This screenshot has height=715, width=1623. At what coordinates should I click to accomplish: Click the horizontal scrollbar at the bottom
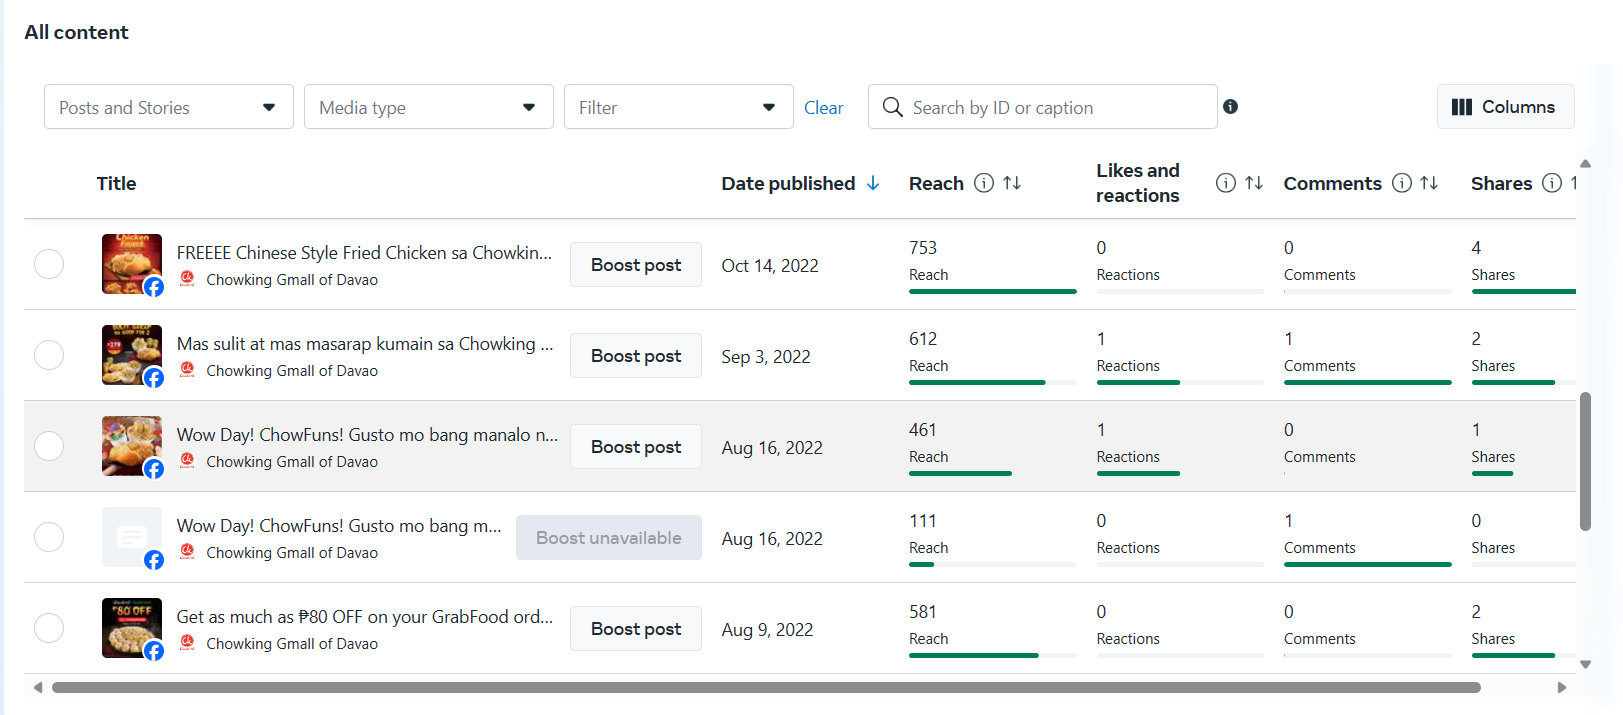tap(766, 688)
